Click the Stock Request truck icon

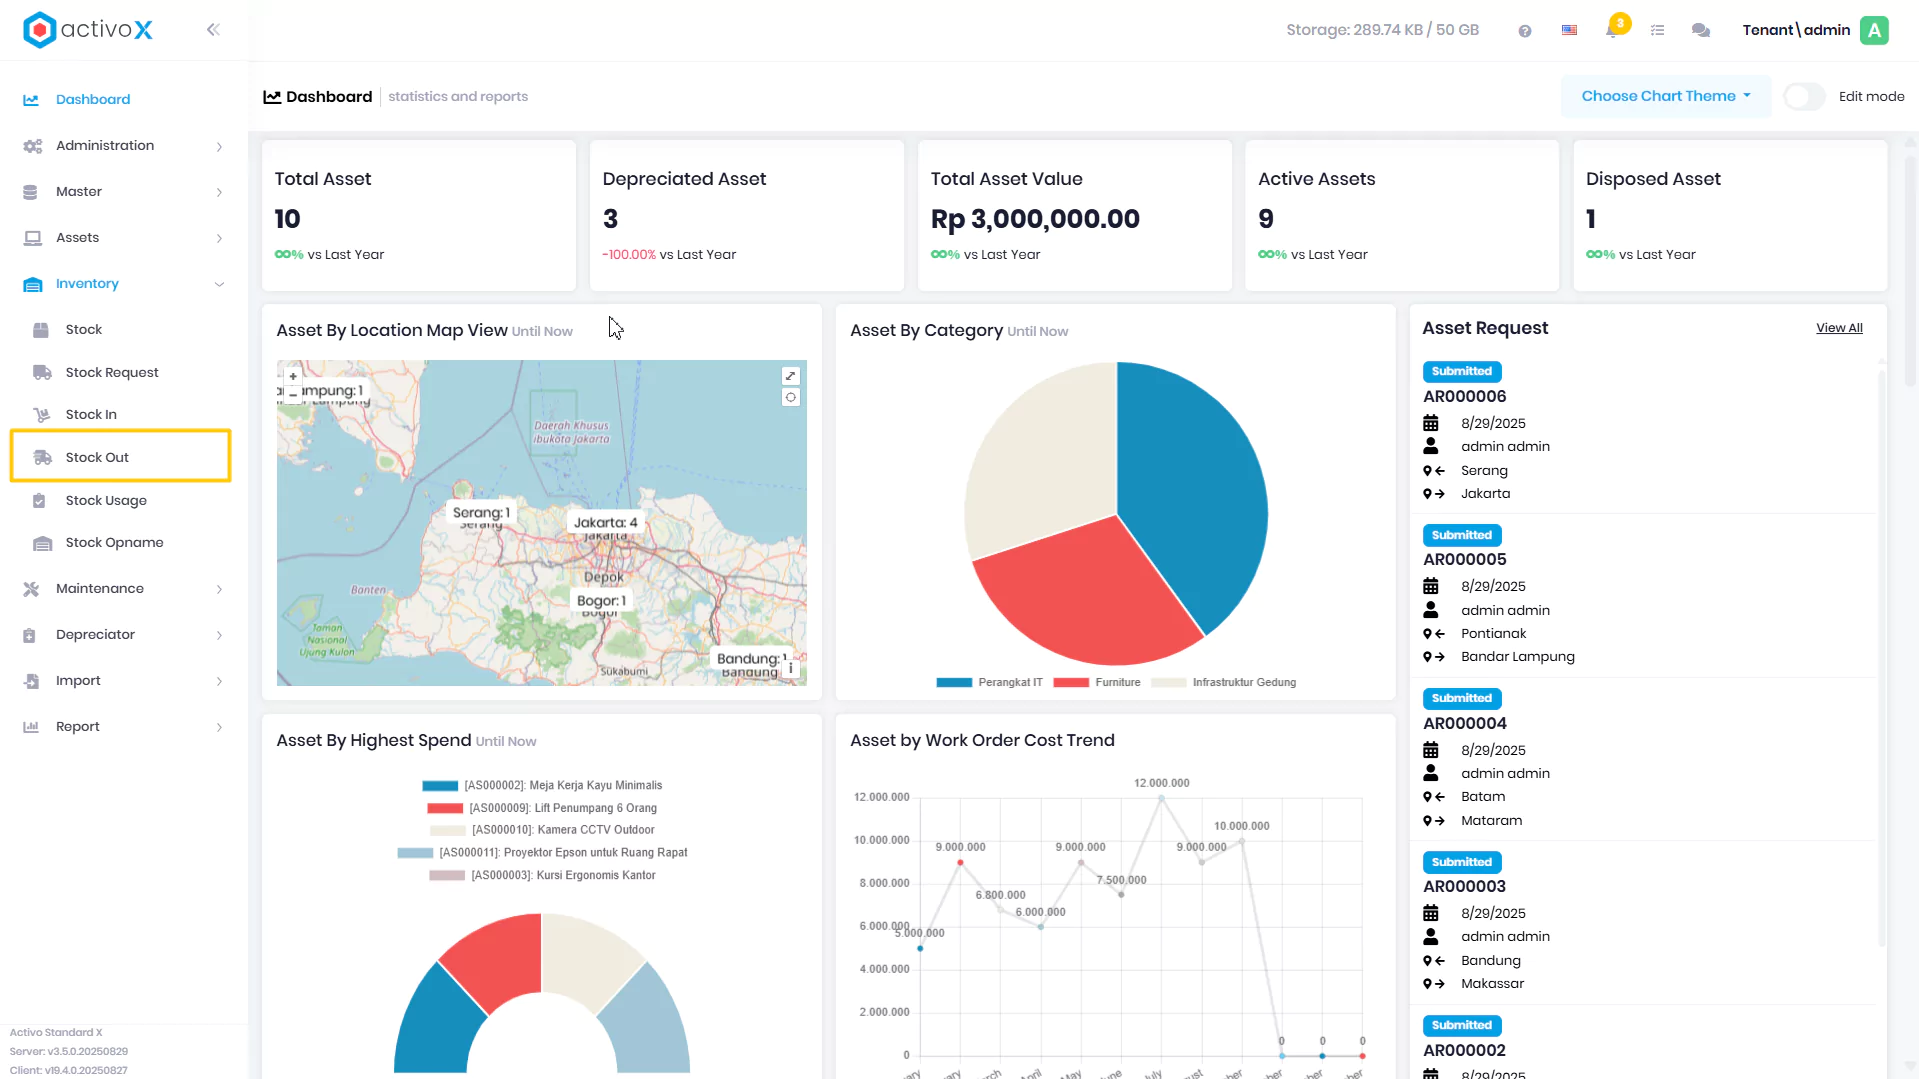(x=42, y=373)
